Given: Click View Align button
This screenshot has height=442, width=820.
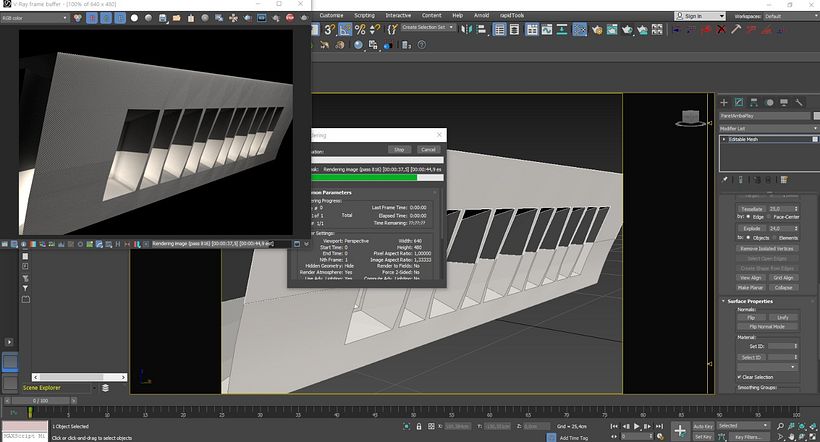Looking at the screenshot, I should click(751, 278).
